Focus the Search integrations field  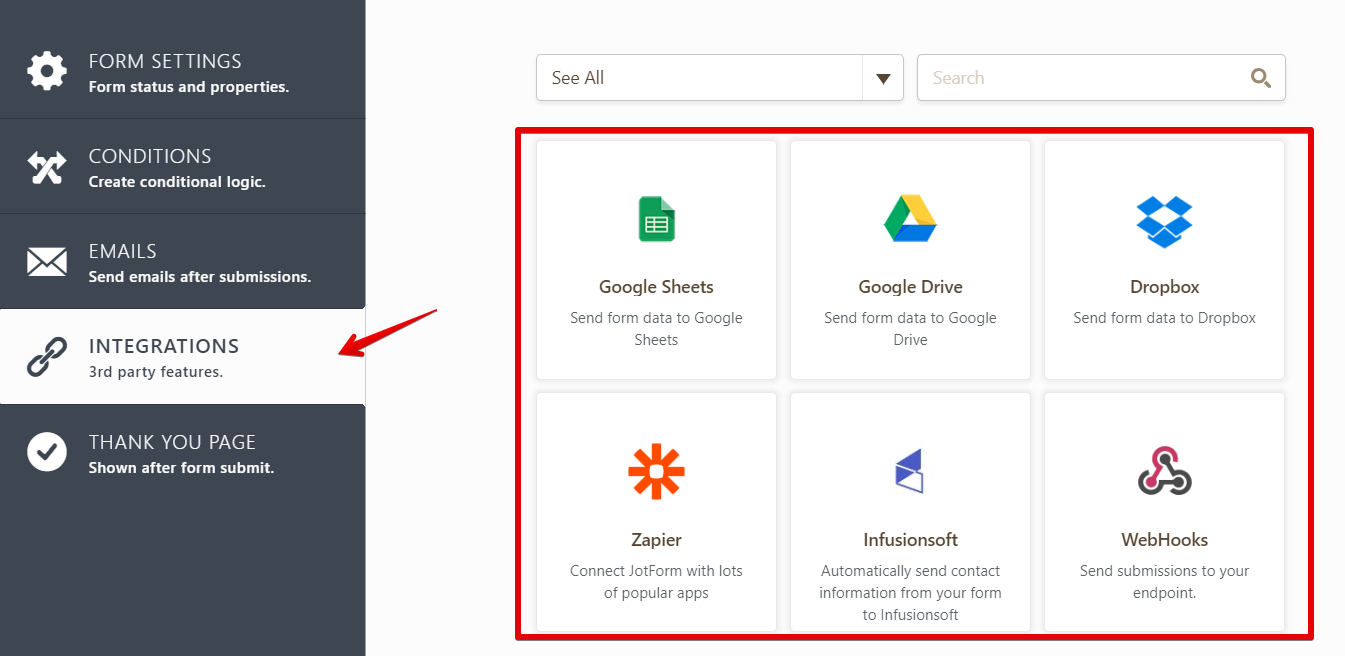coord(1101,78)
